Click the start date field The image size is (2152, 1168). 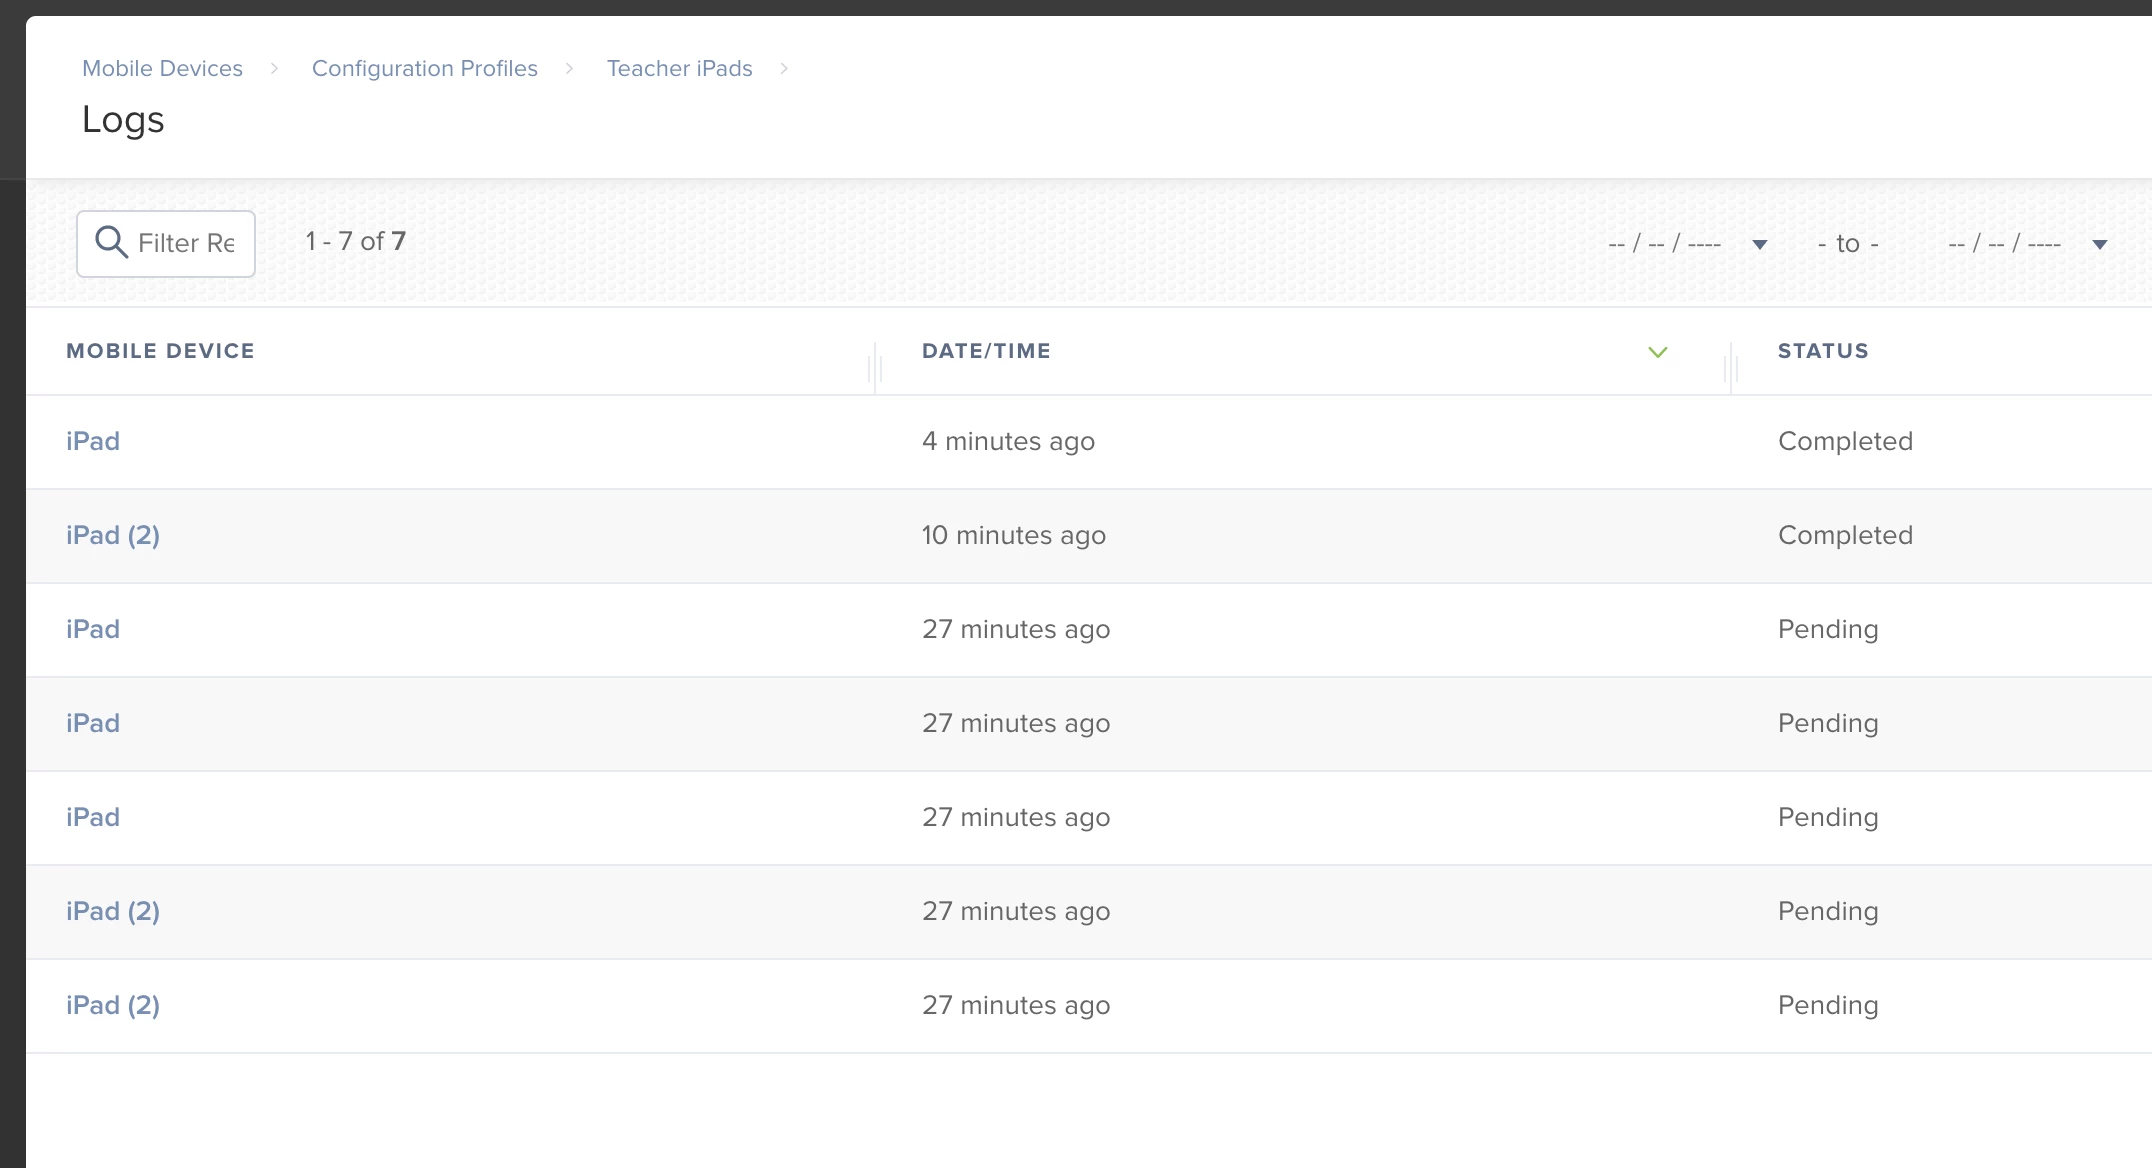tap(1664, 244)
